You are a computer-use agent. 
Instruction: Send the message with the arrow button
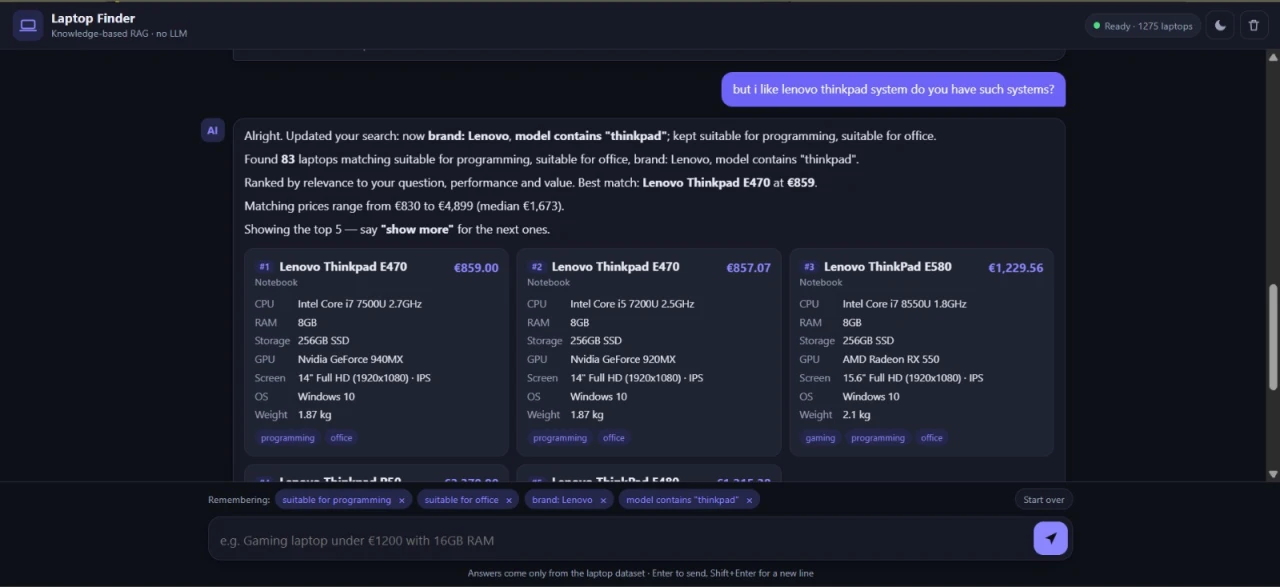1050,538
